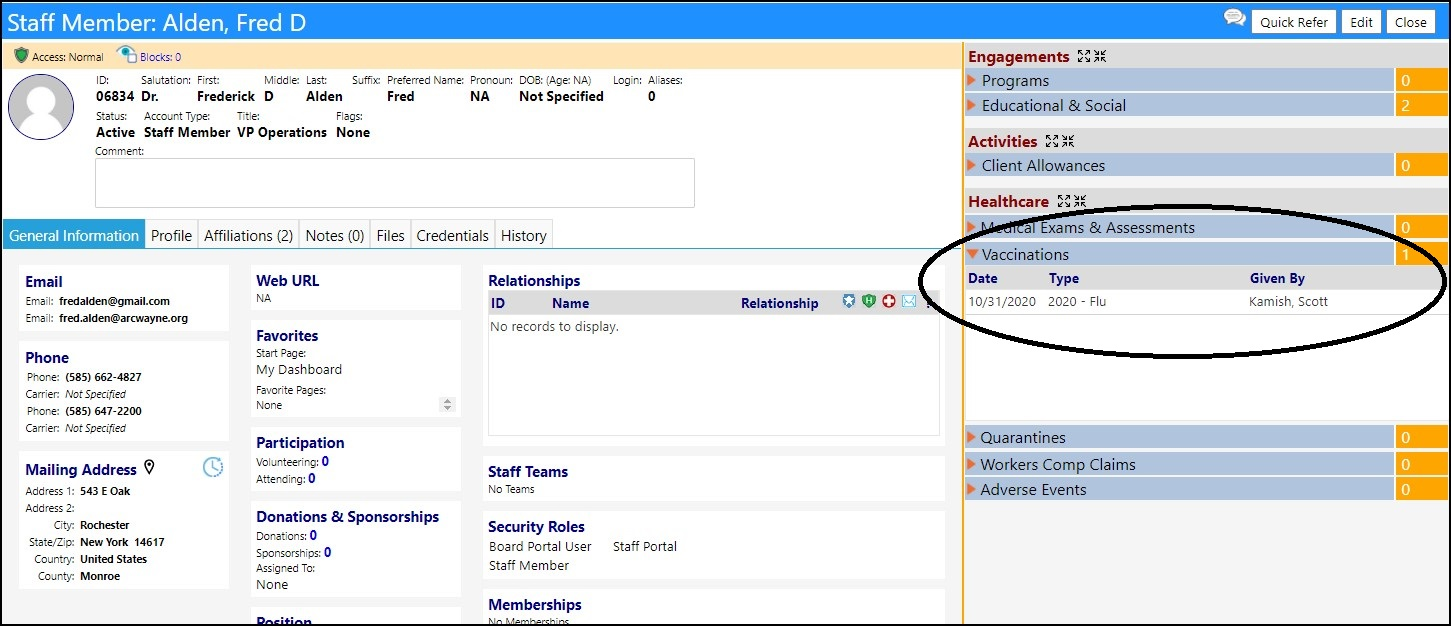Click phone number (585) 647-2200

click(102, 411)
